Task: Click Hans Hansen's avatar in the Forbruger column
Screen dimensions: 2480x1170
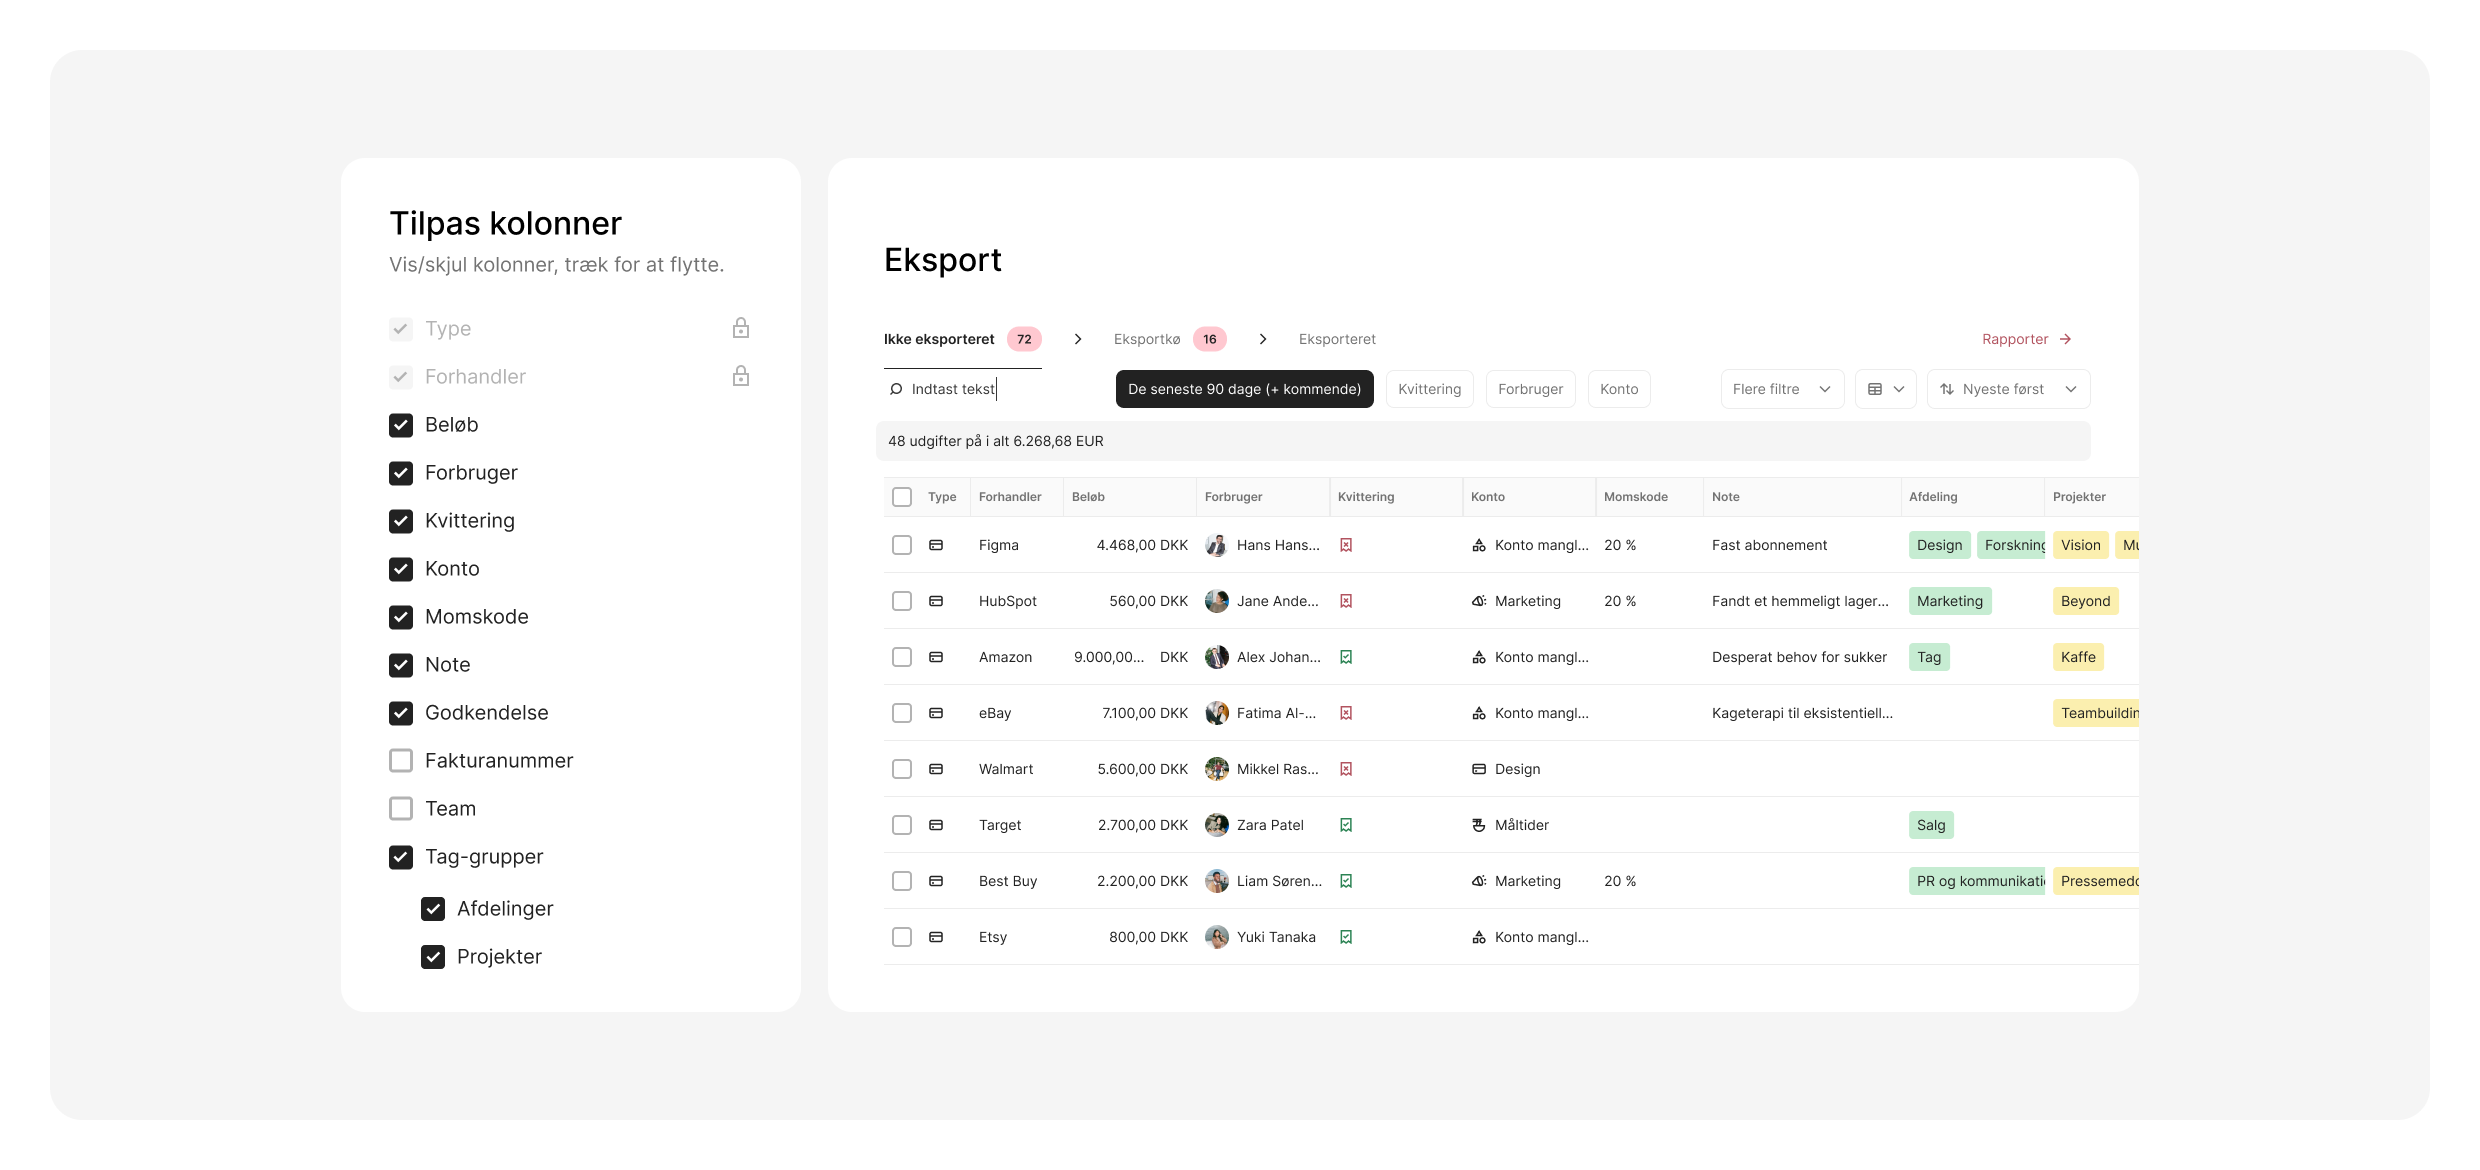Action: click(x=1216, y=545)
